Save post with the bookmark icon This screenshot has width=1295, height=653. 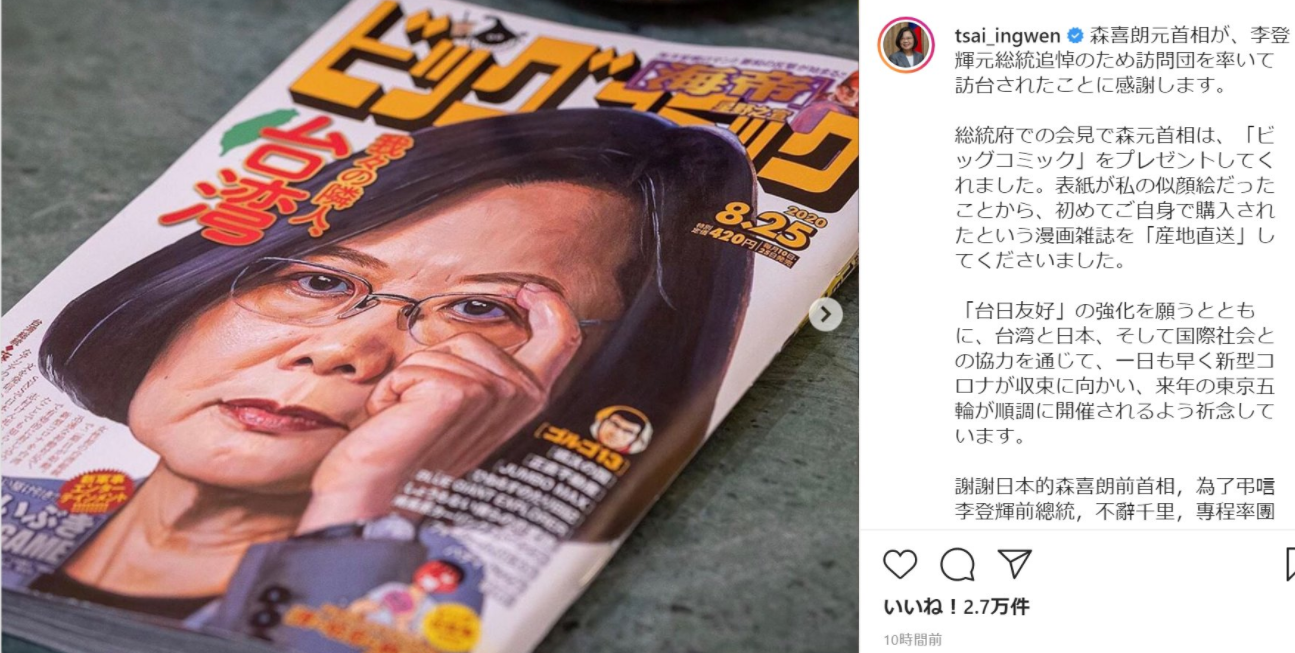(x=1290, y=565)
